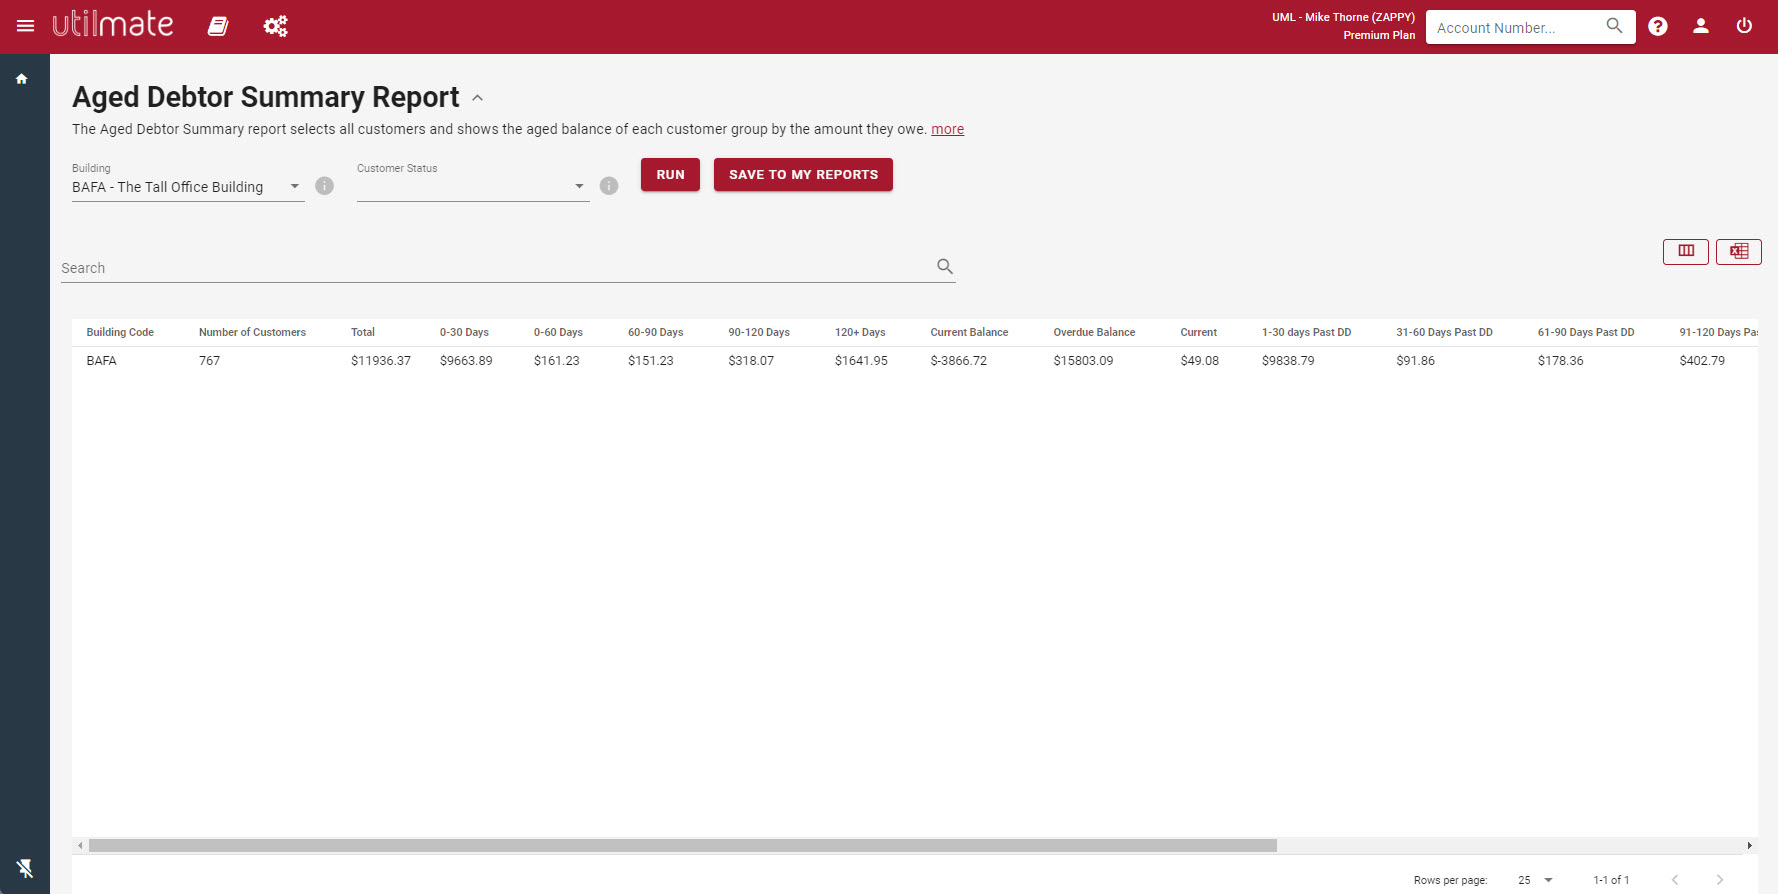Open the 'more' description link
The image size is (1778, 894).
(x=948, y=129)
